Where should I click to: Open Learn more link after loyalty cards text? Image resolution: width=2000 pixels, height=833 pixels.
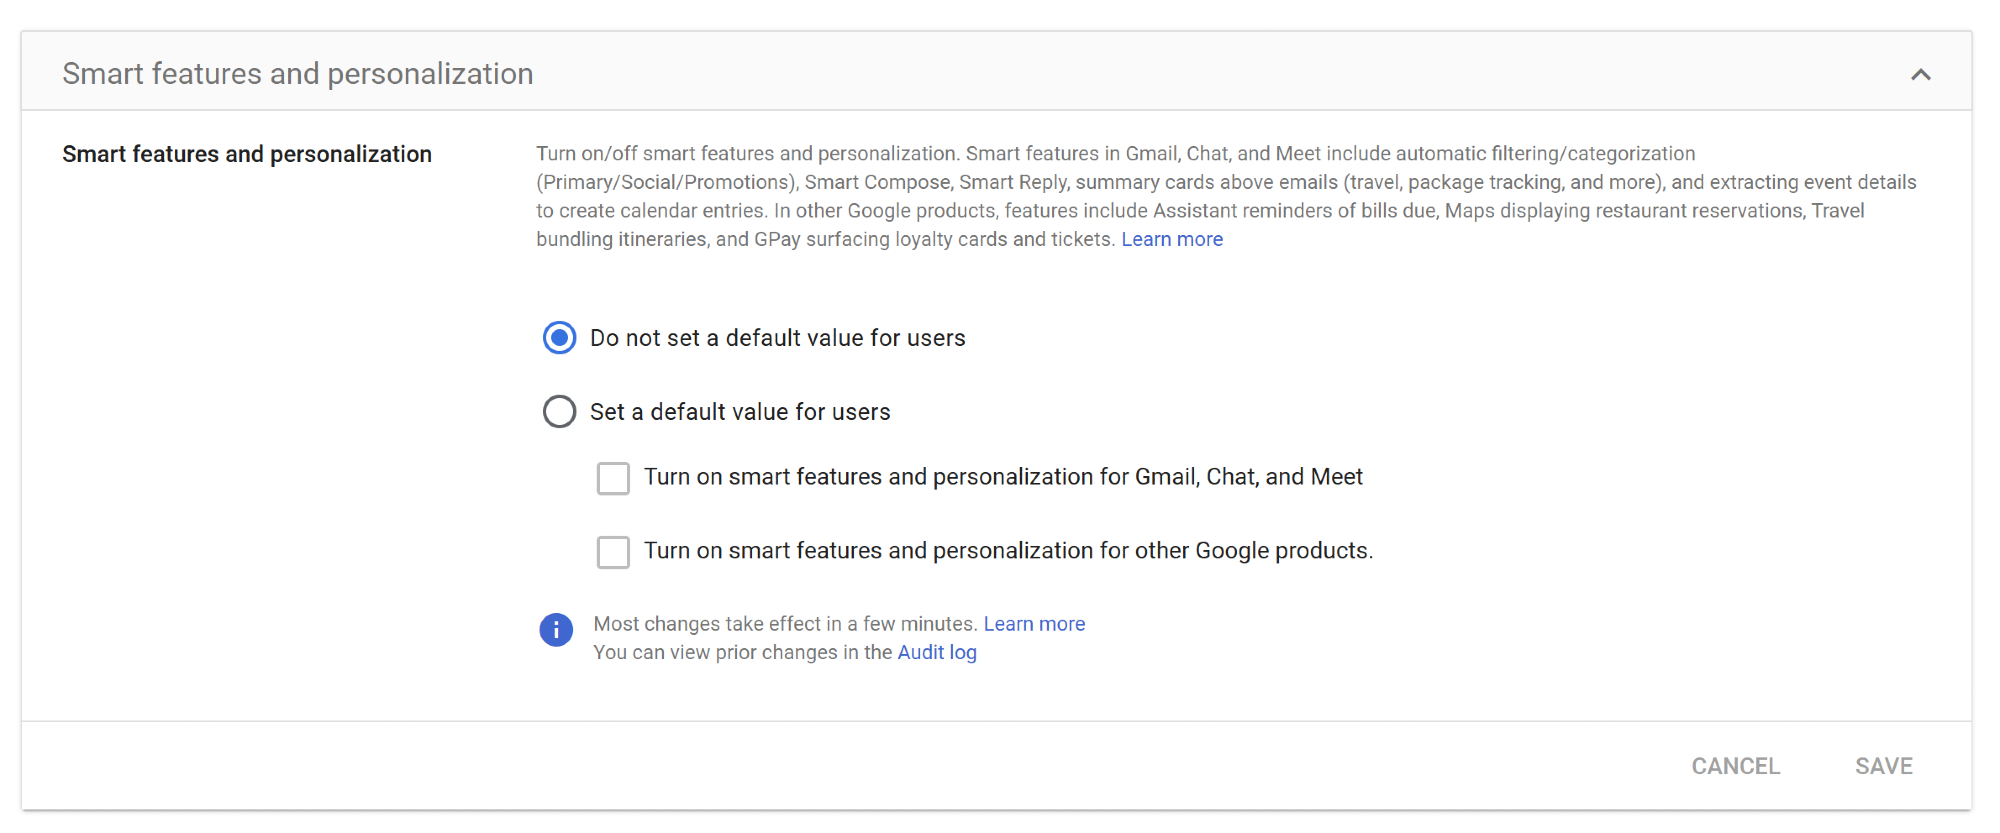click(x=1171, y=240)
